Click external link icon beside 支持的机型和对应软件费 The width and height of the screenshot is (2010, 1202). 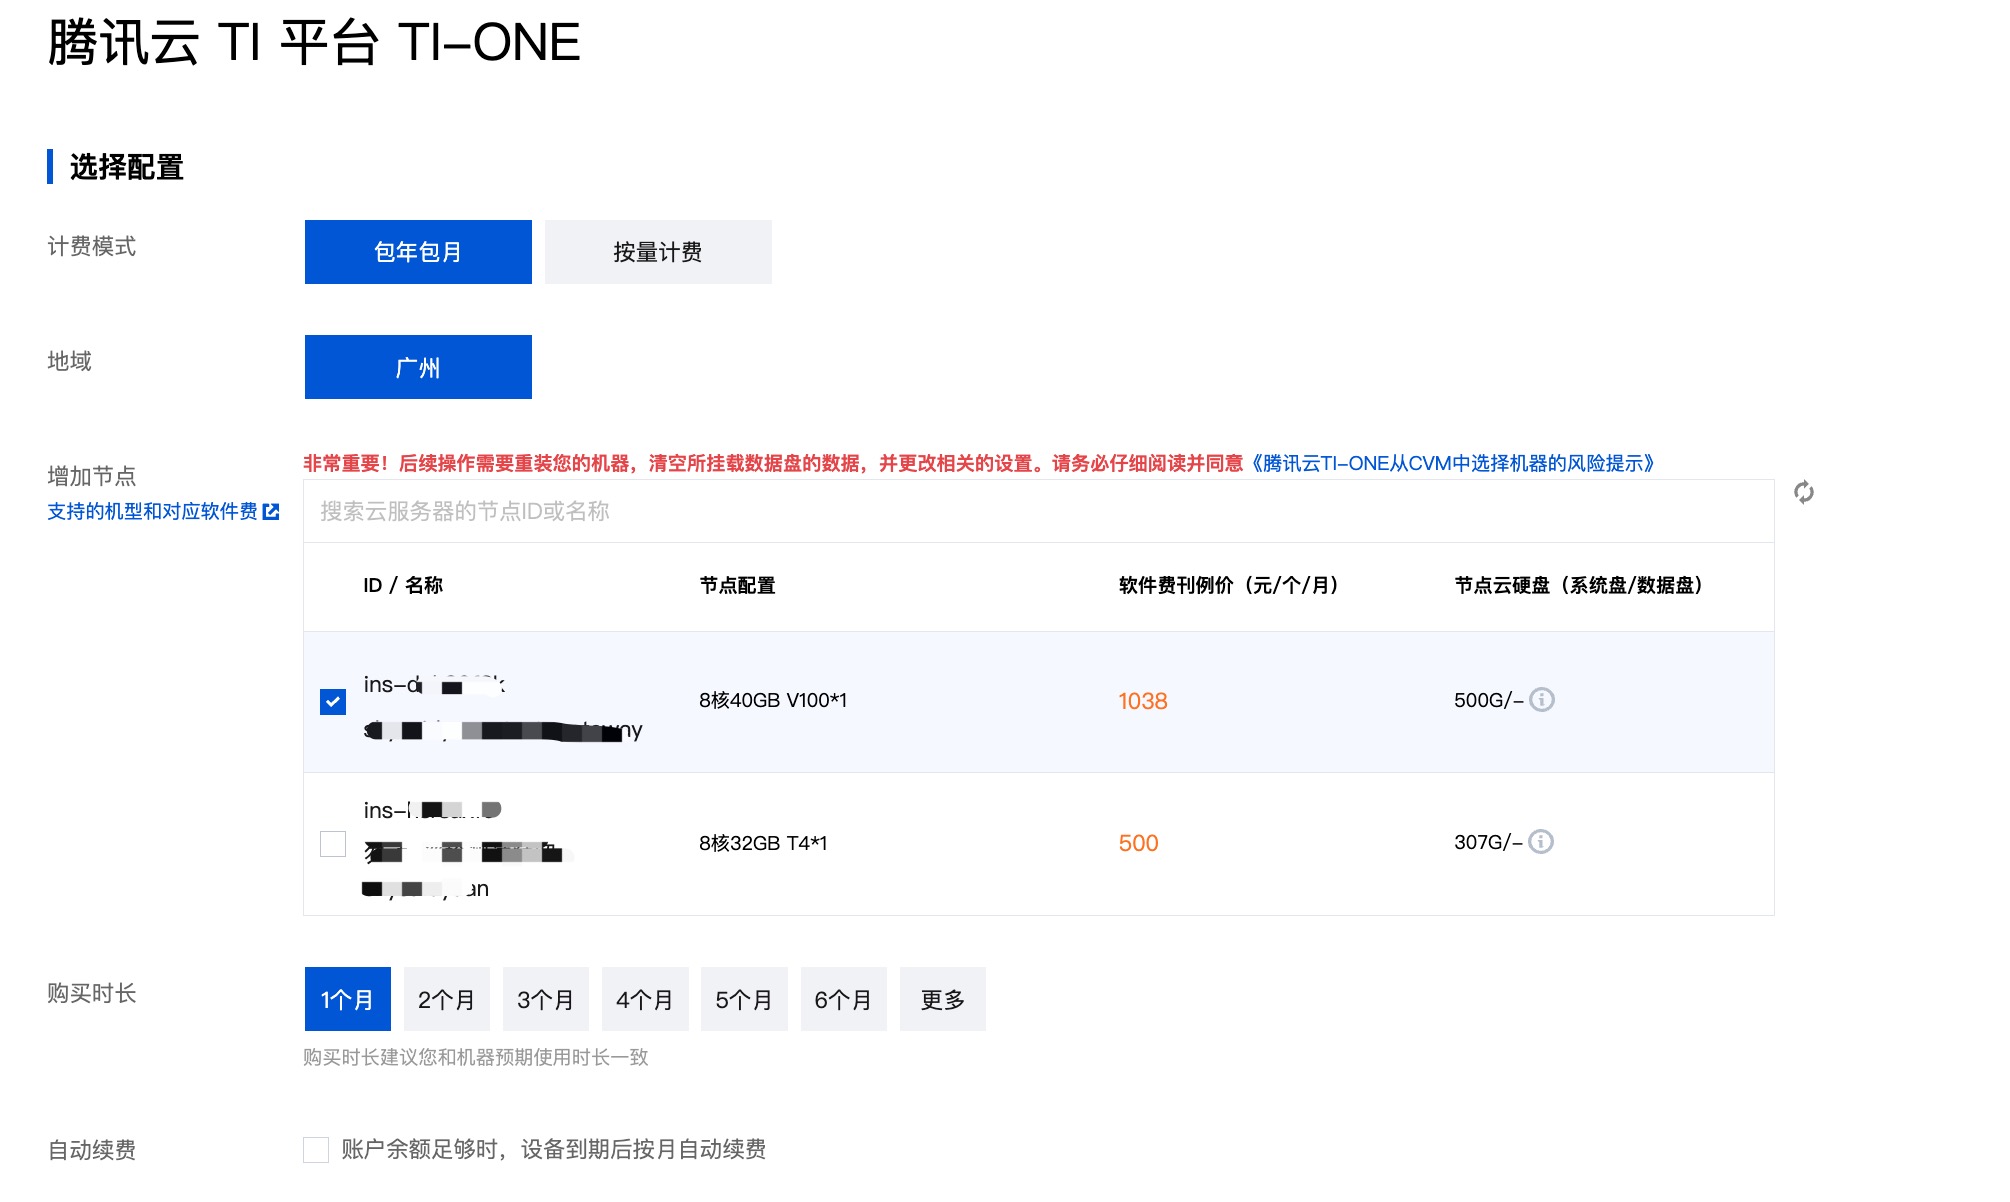(x=271, y=512)
